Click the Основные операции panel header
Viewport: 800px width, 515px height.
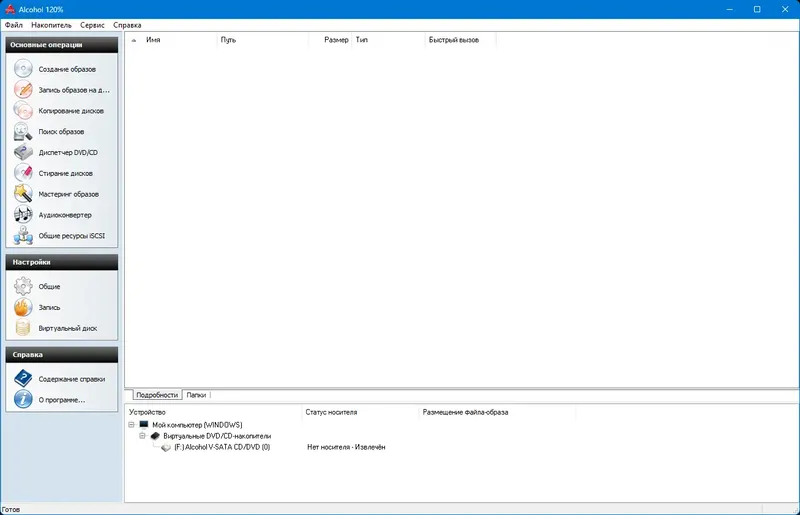62,45
